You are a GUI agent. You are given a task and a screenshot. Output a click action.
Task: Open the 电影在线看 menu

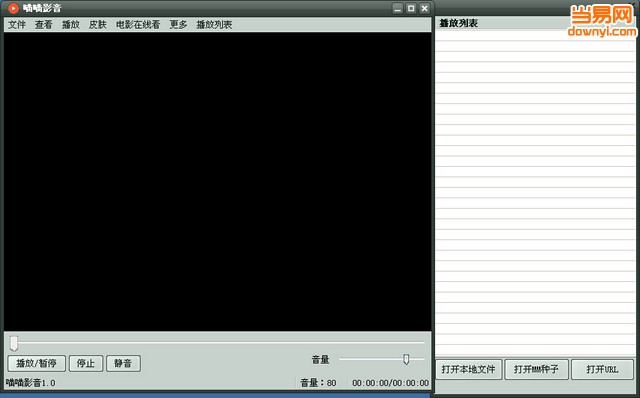(x=138, y=24)
